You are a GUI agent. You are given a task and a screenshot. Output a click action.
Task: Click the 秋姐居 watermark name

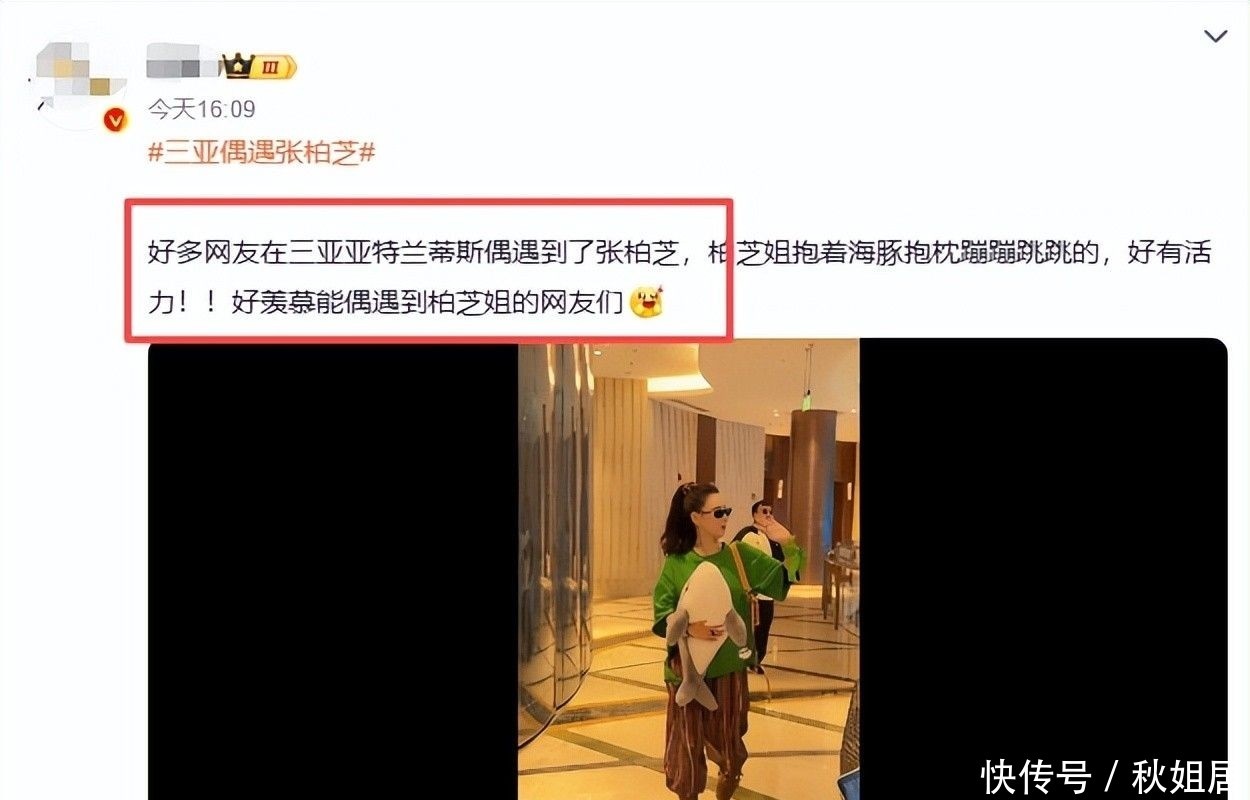(1181, 776)
